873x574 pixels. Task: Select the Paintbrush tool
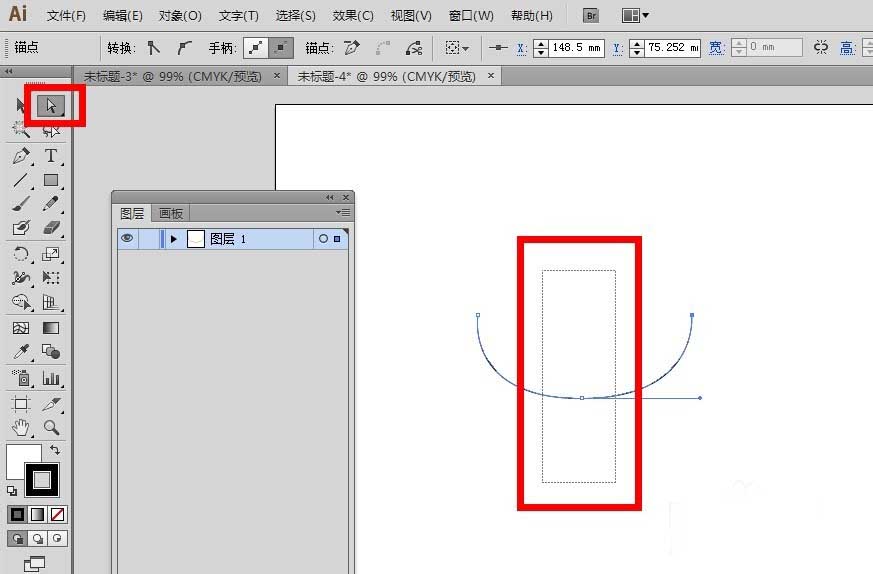click(21, 204)
